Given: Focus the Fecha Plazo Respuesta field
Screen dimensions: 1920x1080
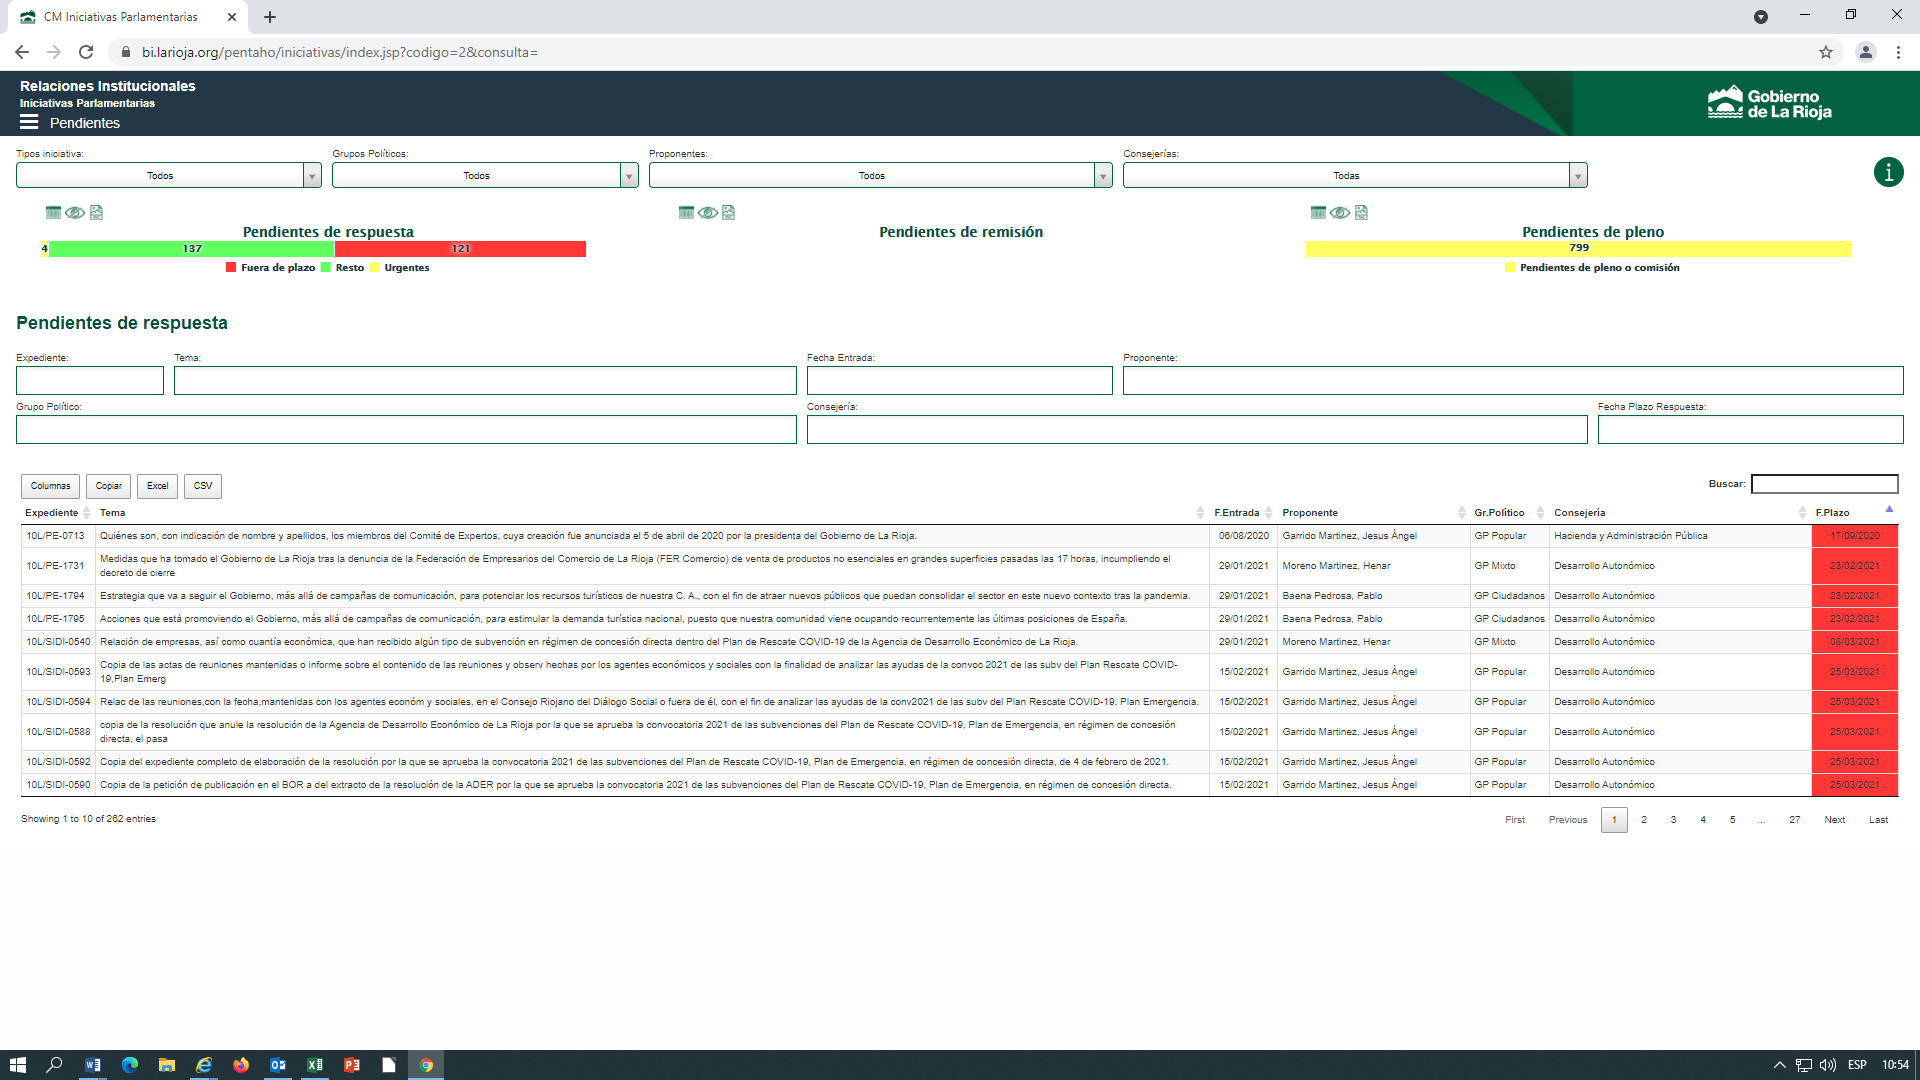Looking at the screenshot, I should point(1751,430).
